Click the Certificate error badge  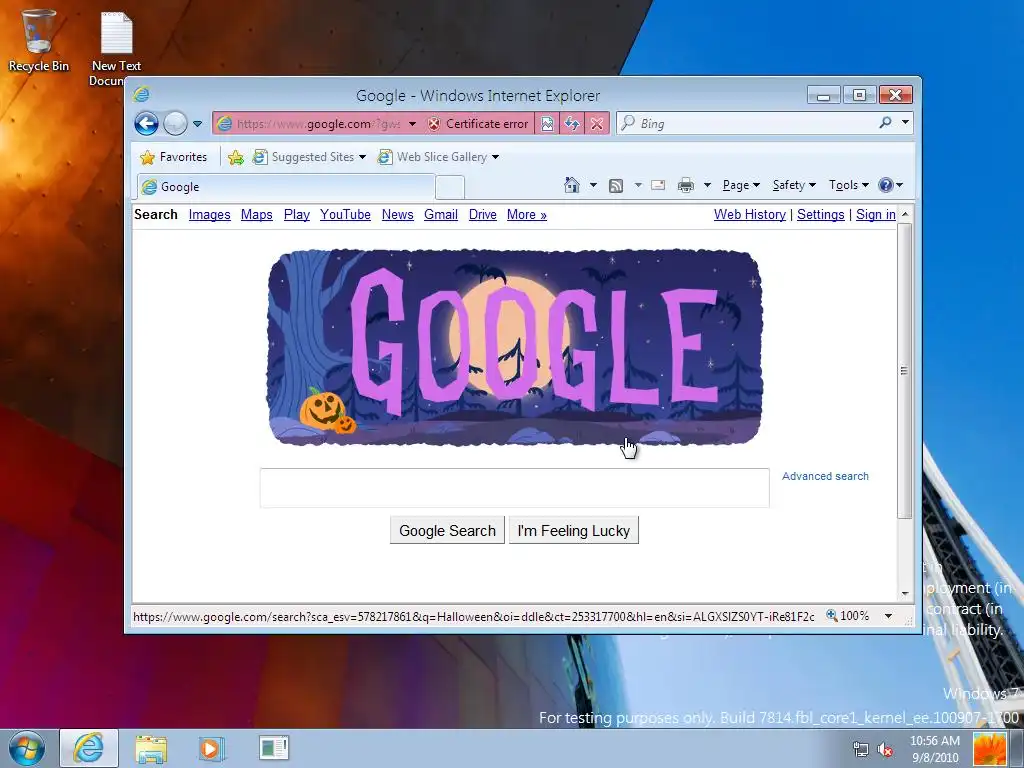tap(478, 123)
